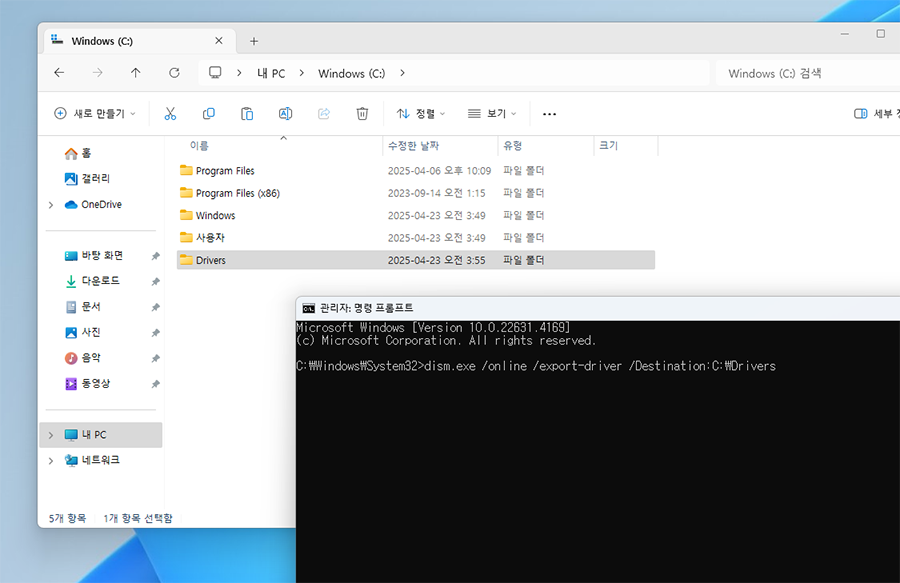Open the three-dot See more menu
This screenshot has width=900, height=583.
tap(549, 114)
